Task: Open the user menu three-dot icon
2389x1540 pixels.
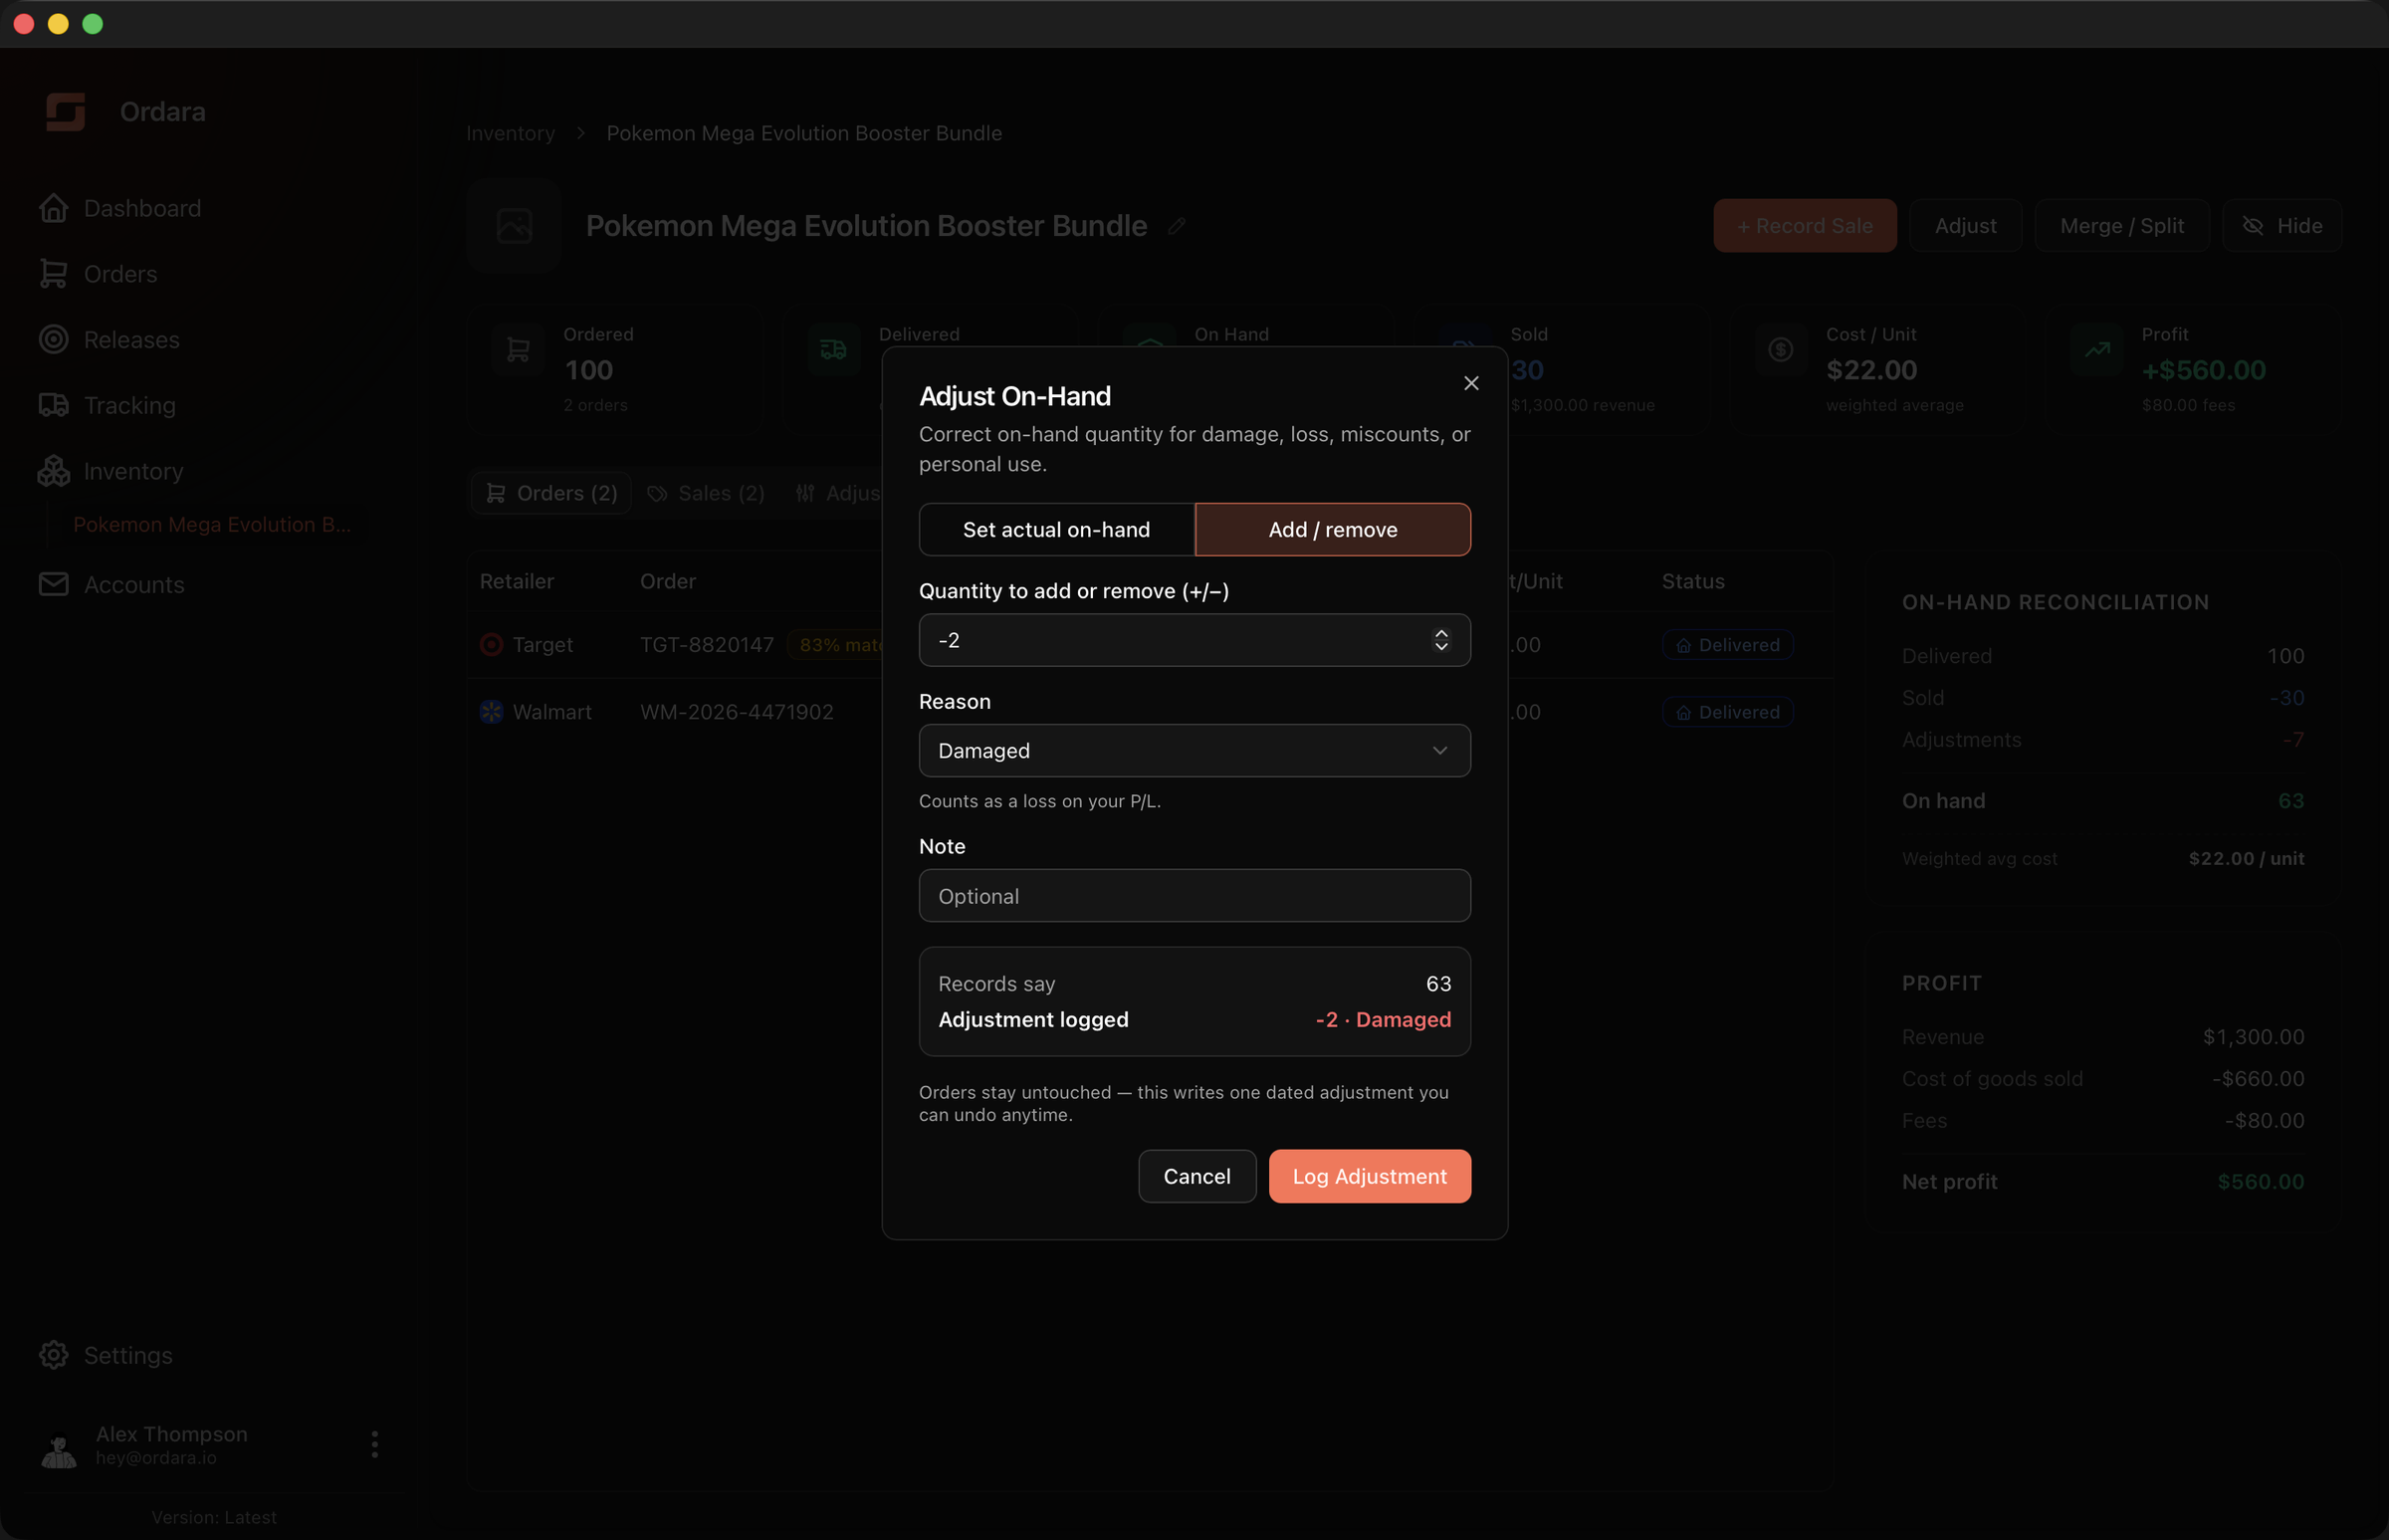Action: click(x=375, y=1444)
